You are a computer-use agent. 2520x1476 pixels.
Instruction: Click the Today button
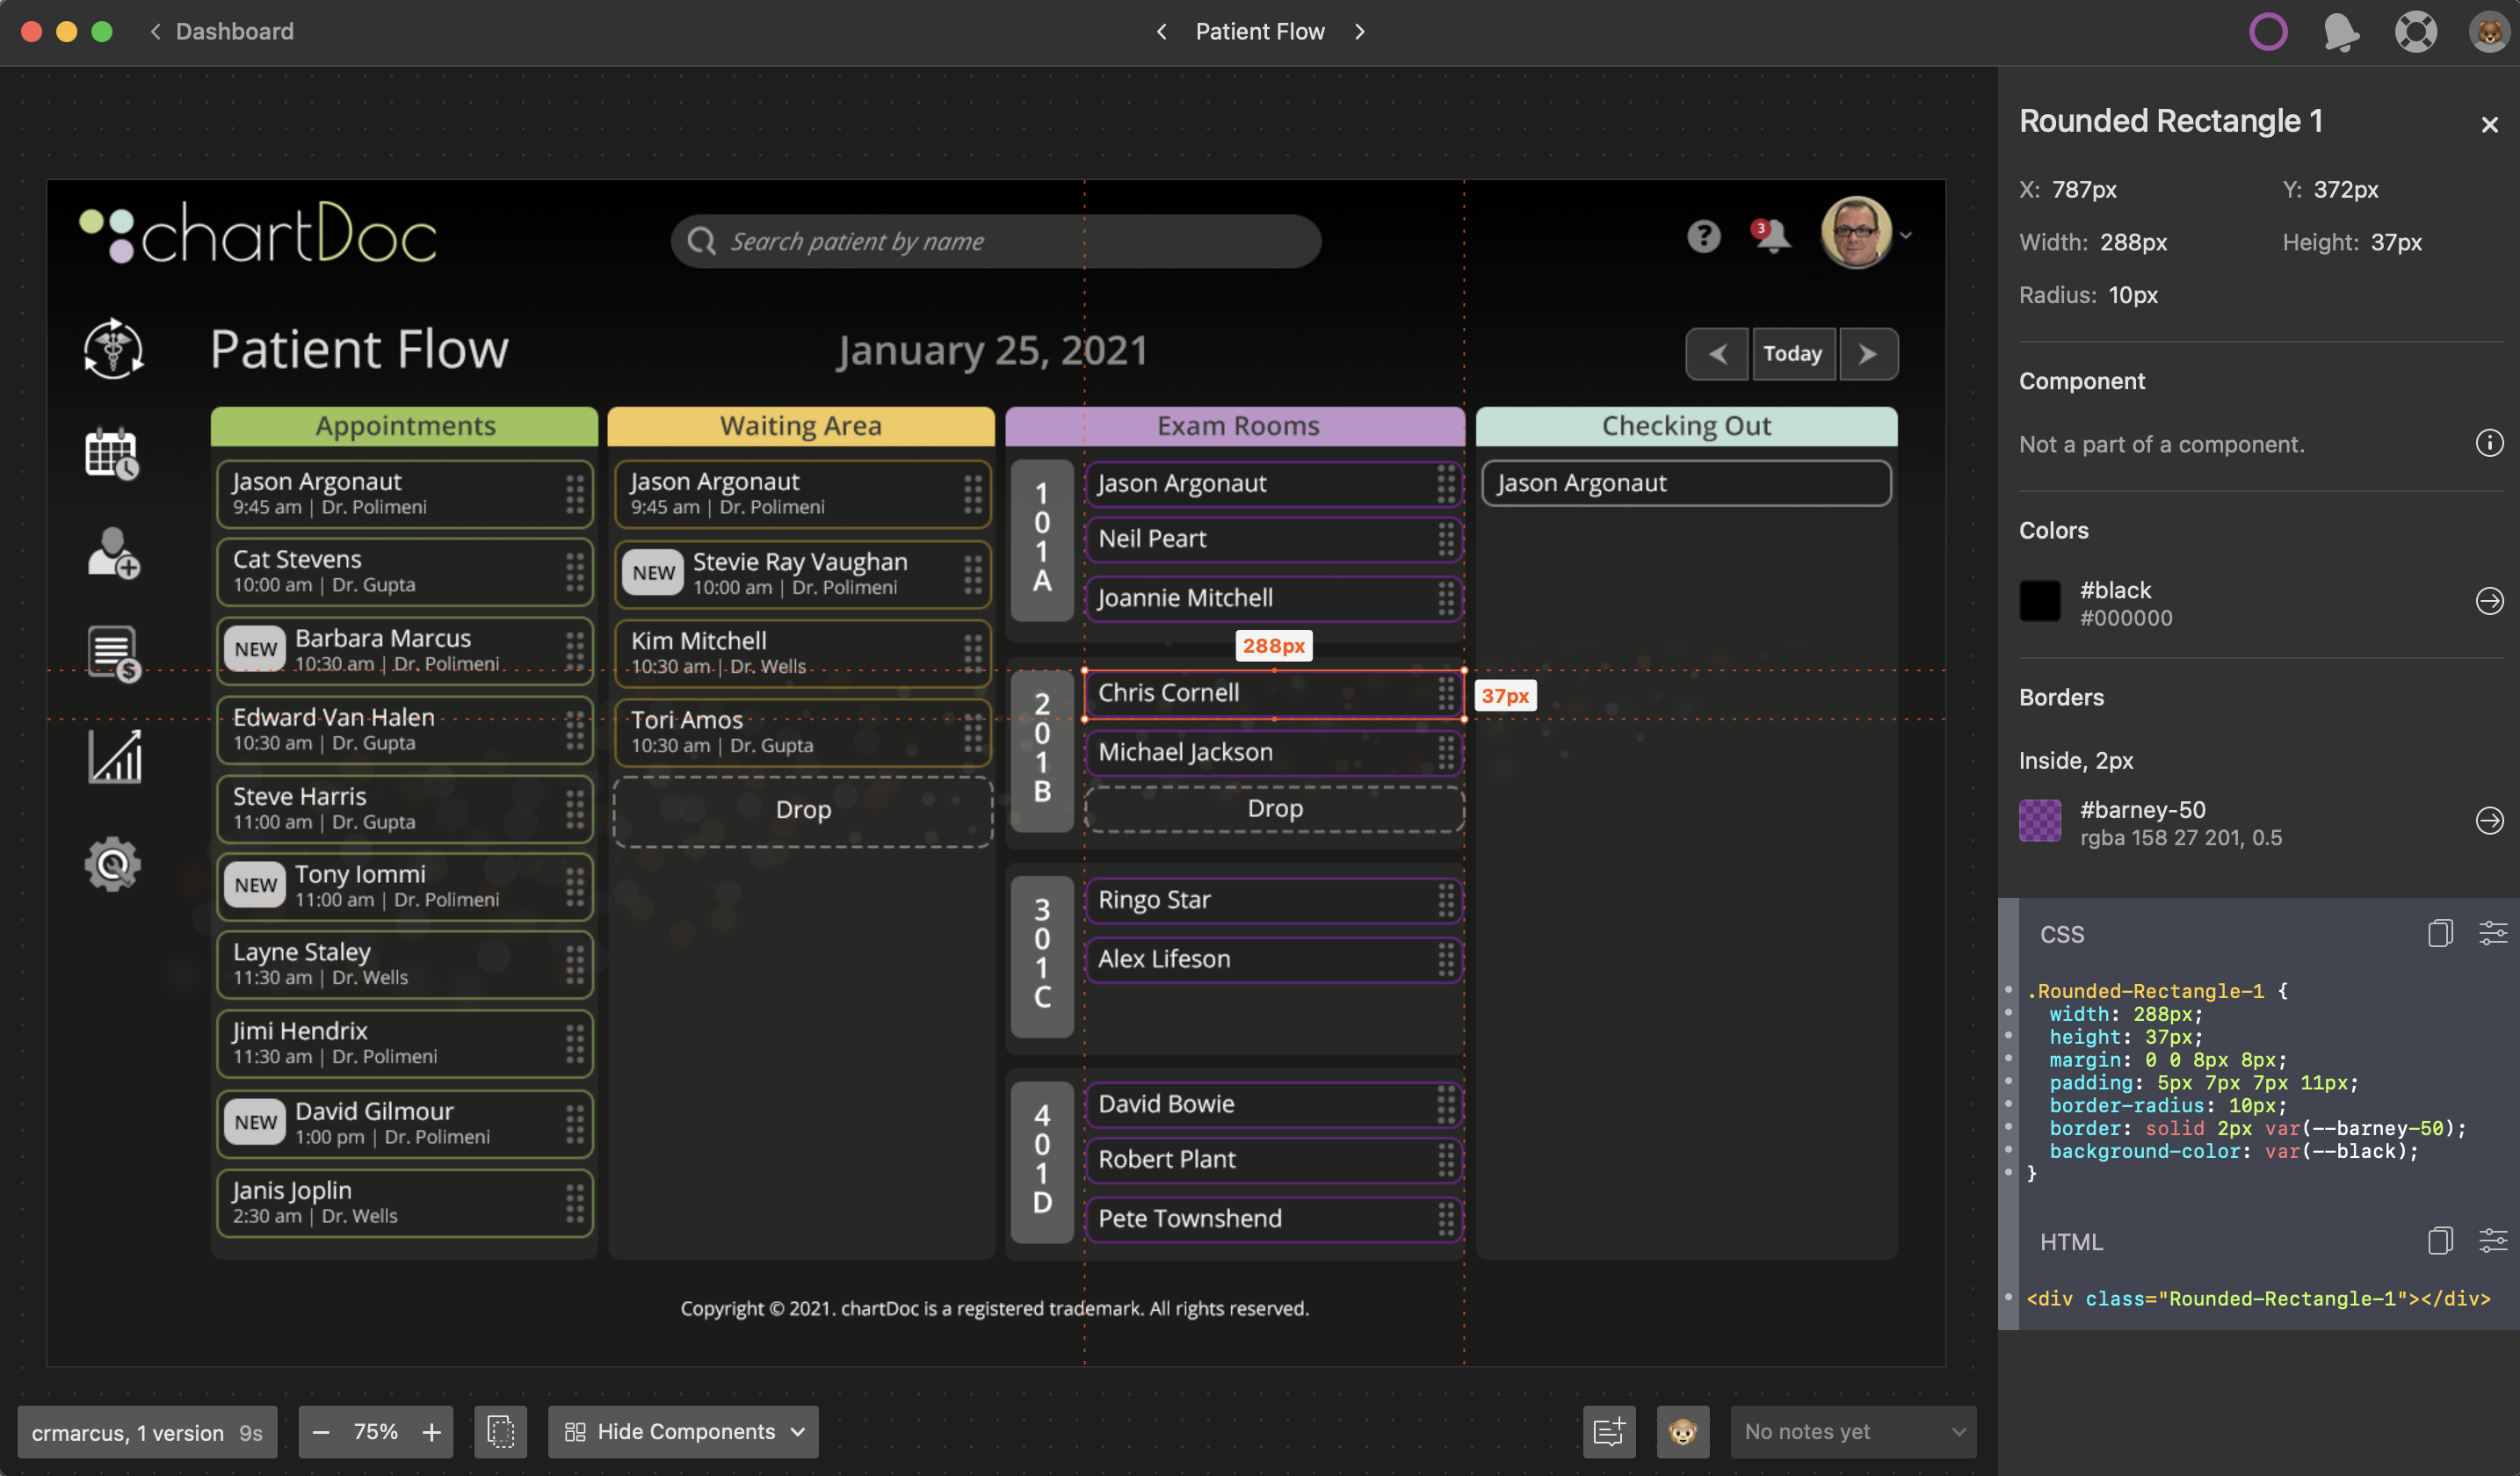coord(1793,354)
